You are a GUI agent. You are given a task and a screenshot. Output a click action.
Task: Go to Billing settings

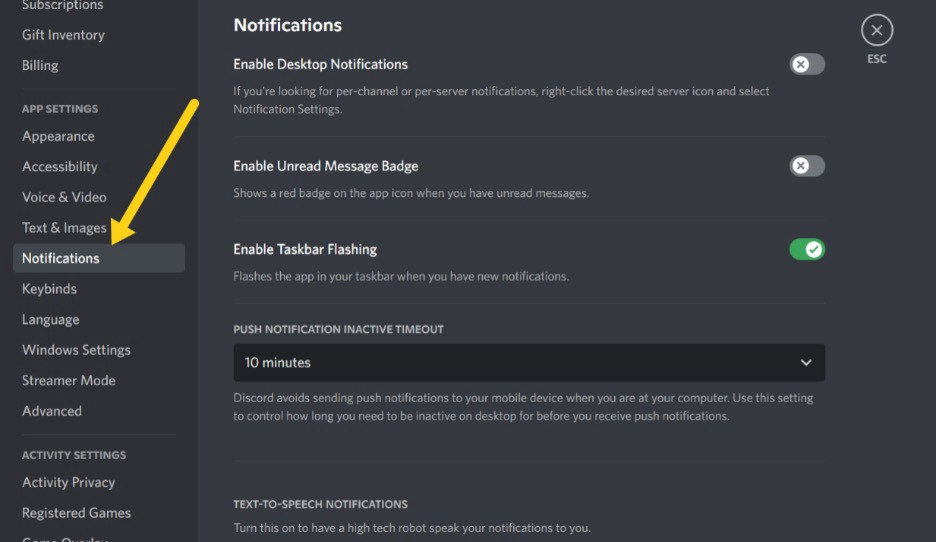pyautogui.click(x=40, y=66)
